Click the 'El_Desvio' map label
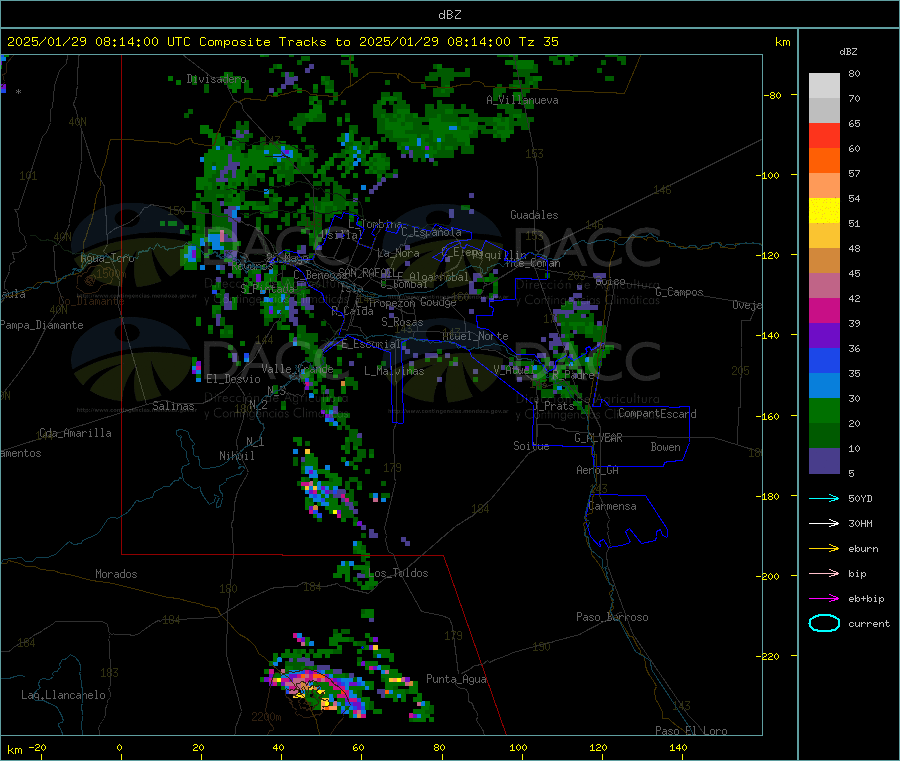This screenshot has height=761, width=900. (233, 379)
